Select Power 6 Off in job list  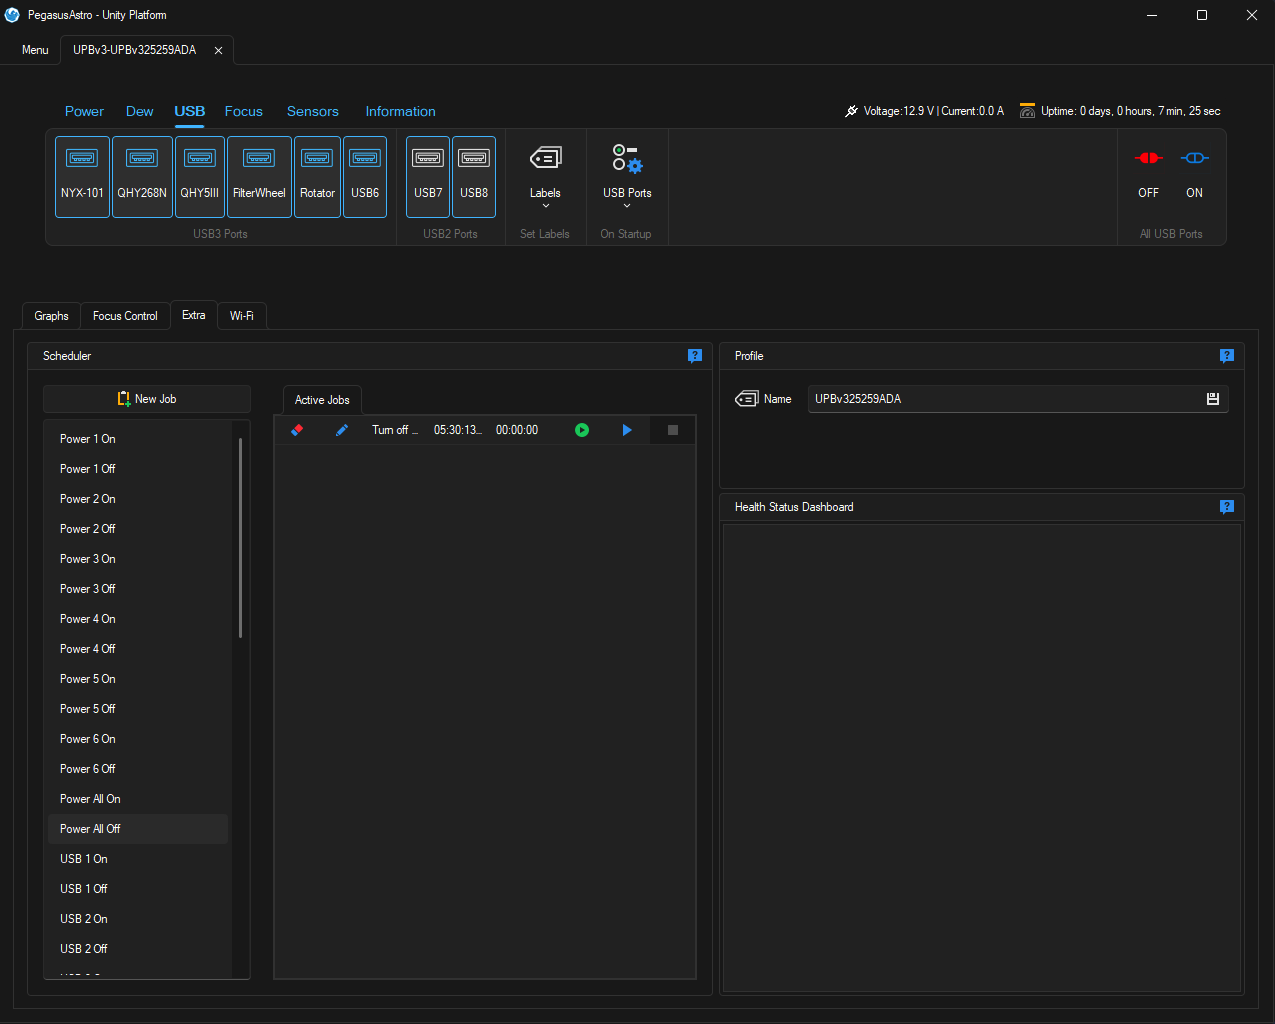coord(138,769)
